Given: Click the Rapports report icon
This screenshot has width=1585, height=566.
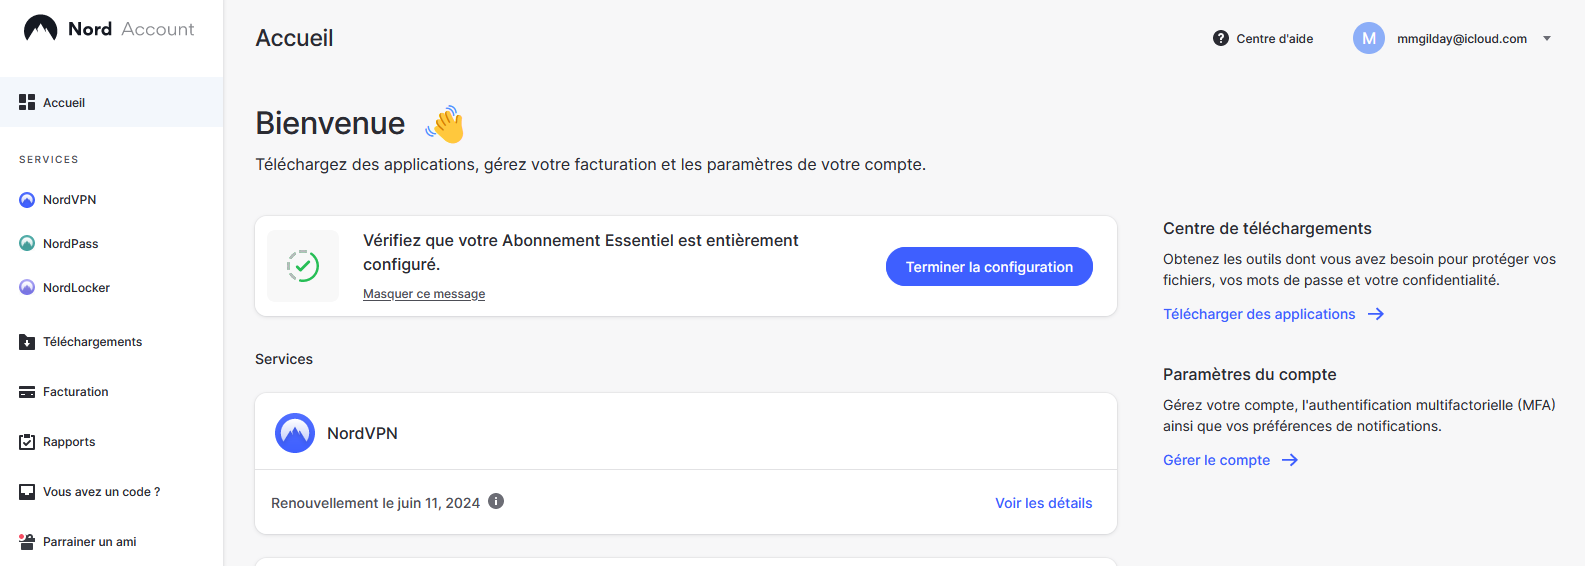Looking at the screenshot, I should pos(27,442).
